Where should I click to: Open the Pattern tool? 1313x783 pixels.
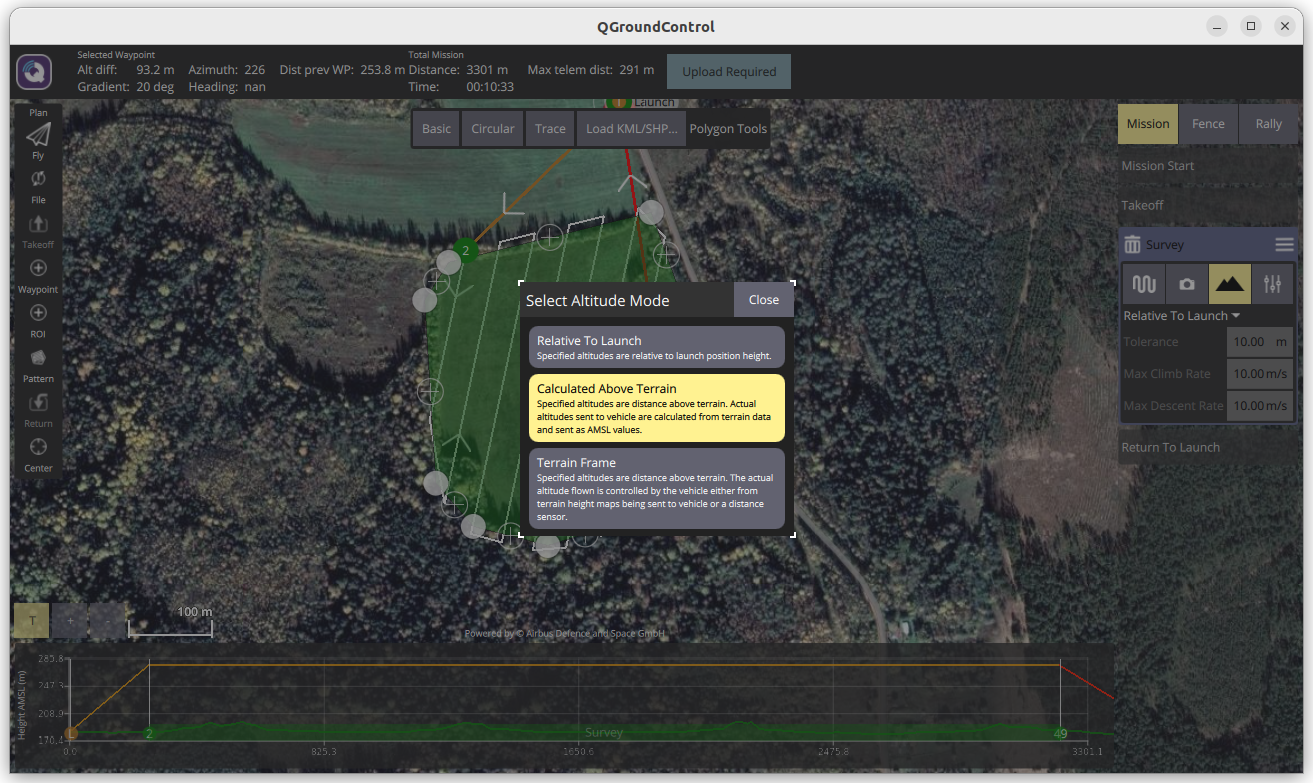click(38, 357)
